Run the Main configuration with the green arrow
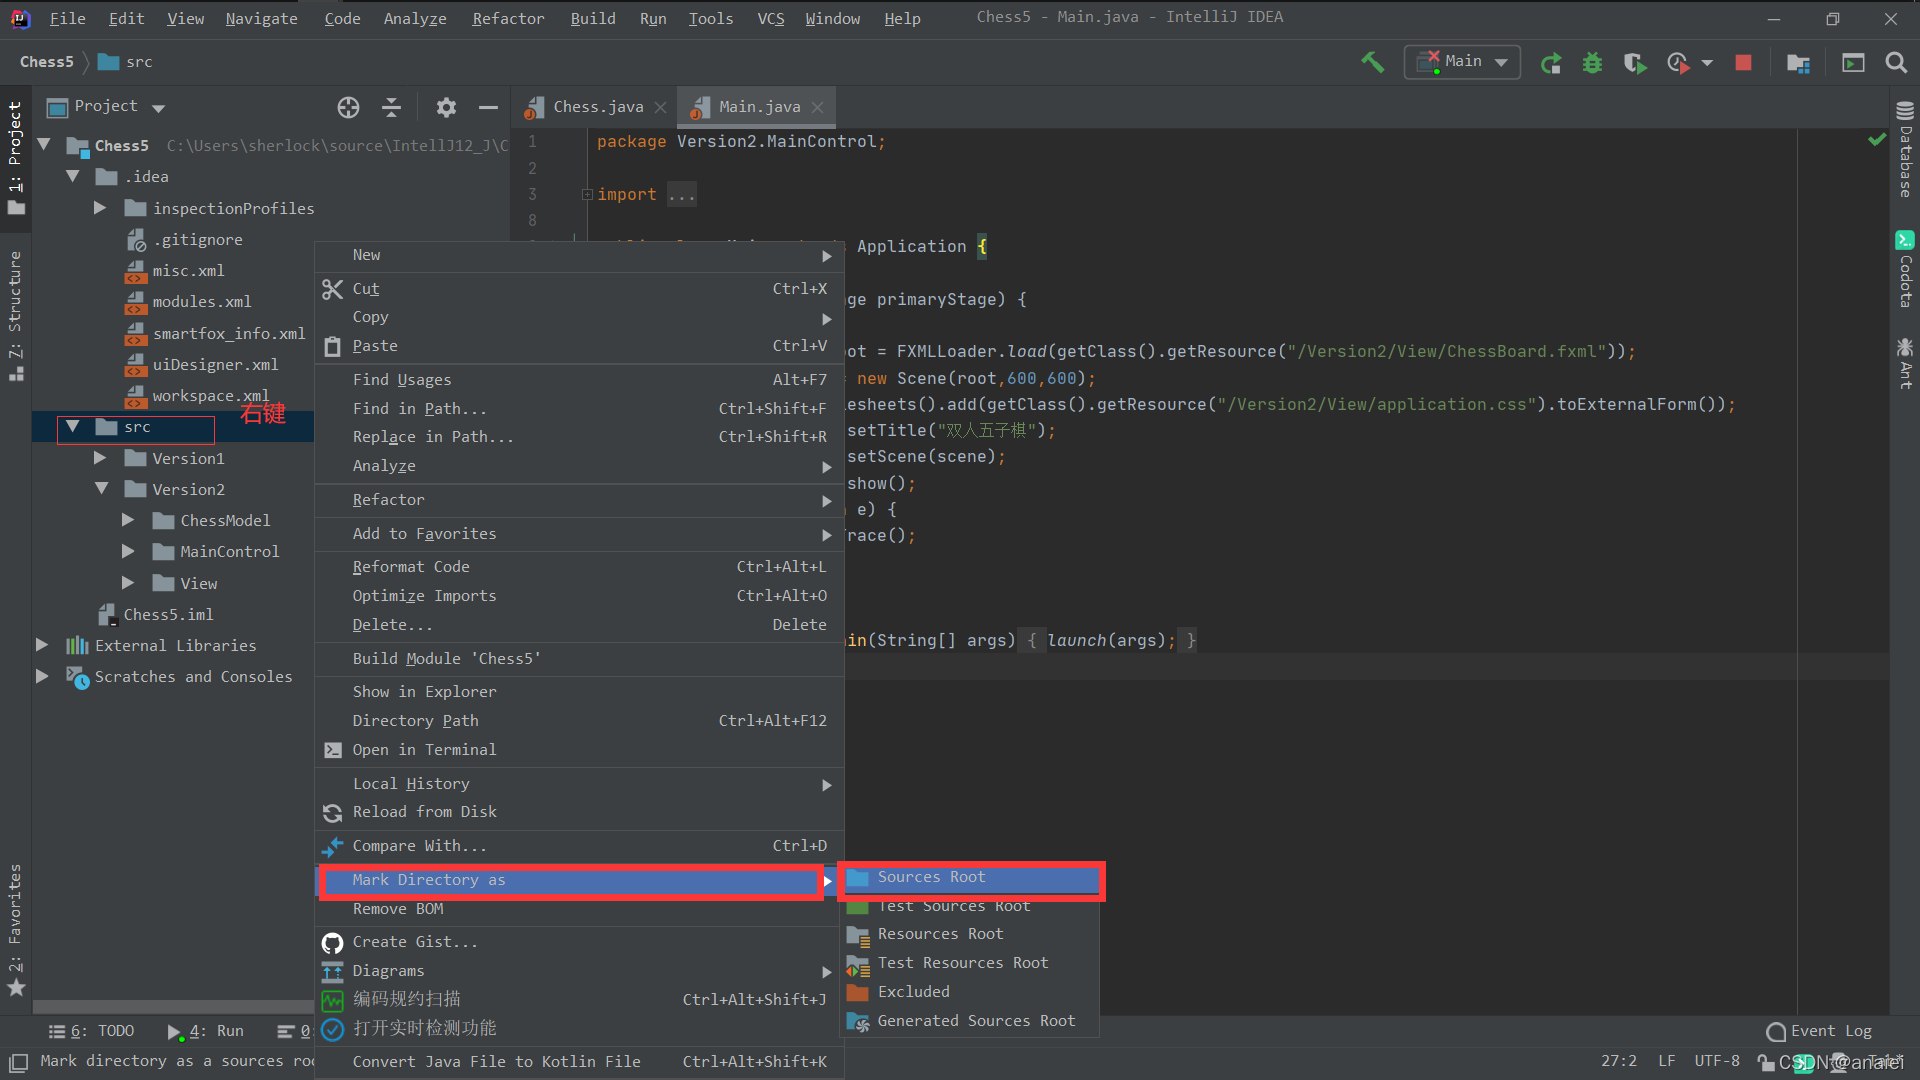This screenshot has height=1080, width=1920. (x=1551, y=62)
